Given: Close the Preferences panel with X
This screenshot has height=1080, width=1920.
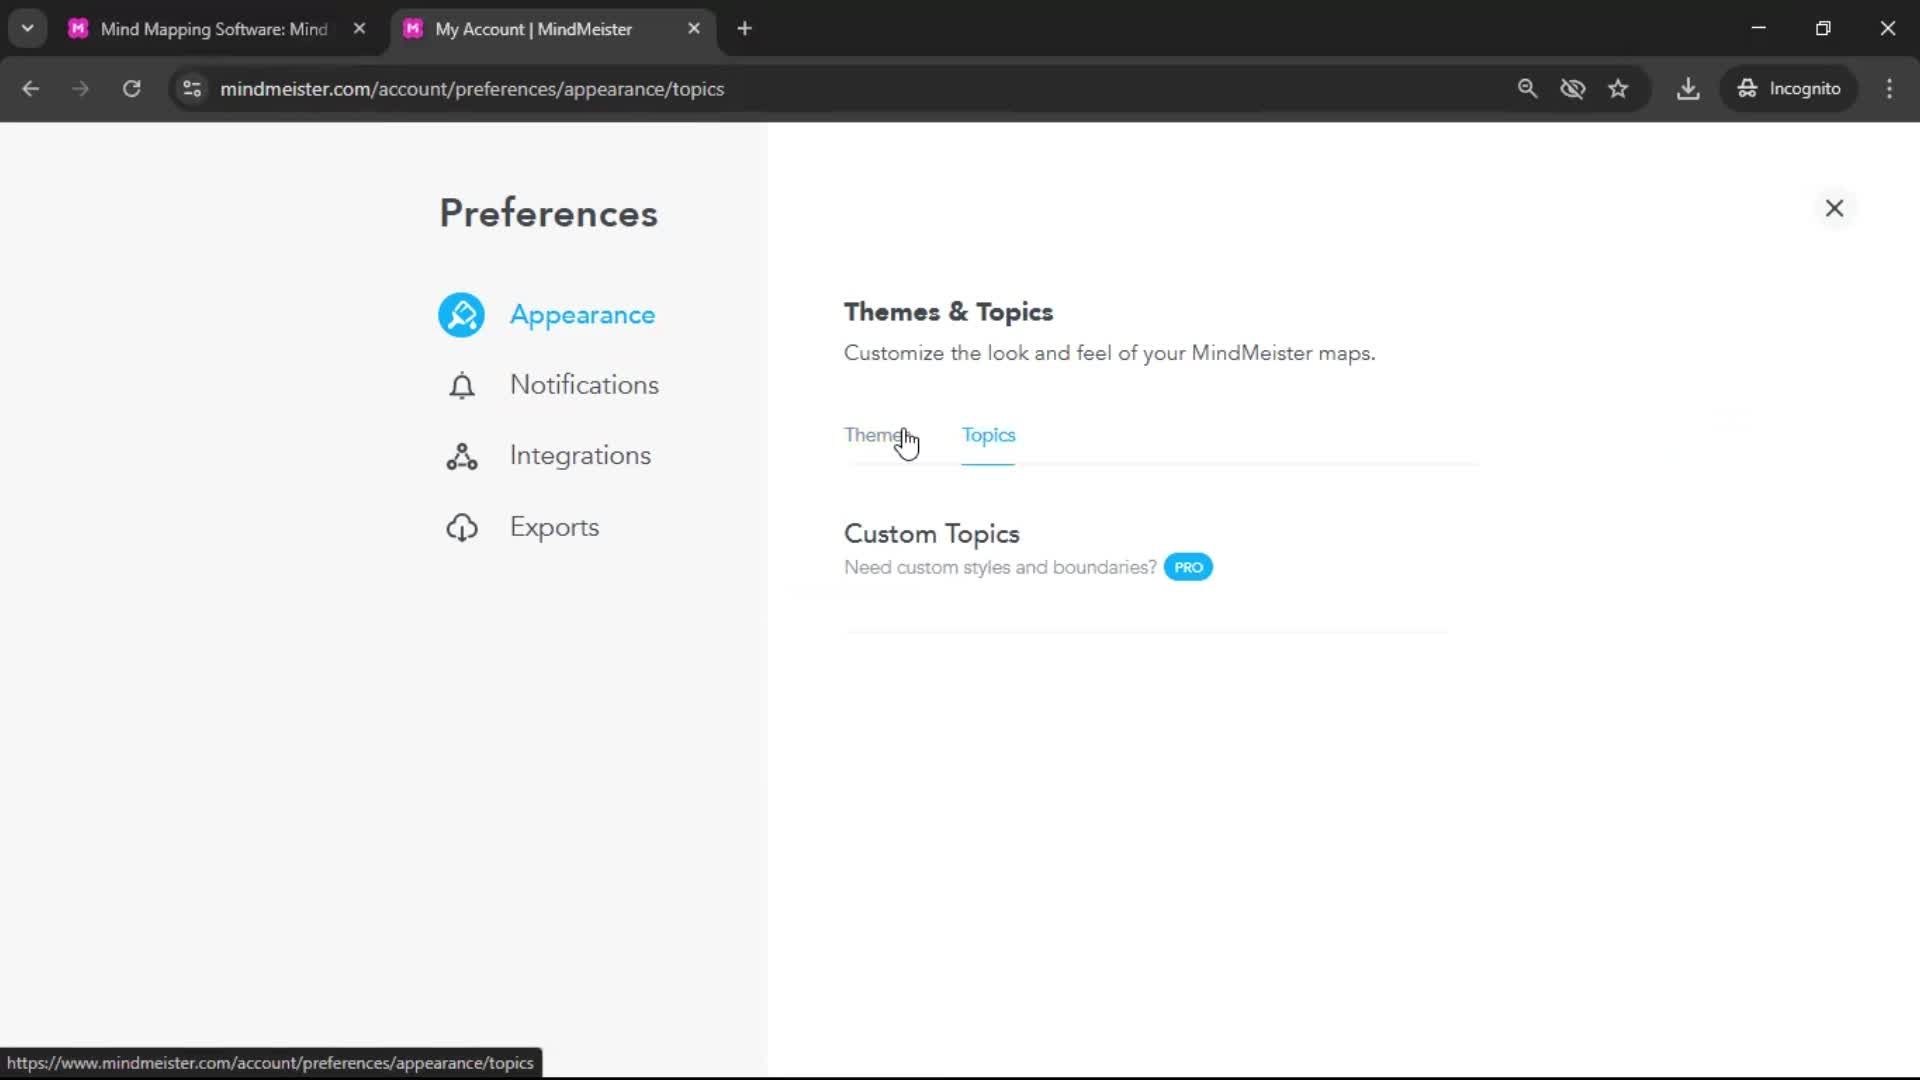Looking at the screenshot, I should point(1834,208).
